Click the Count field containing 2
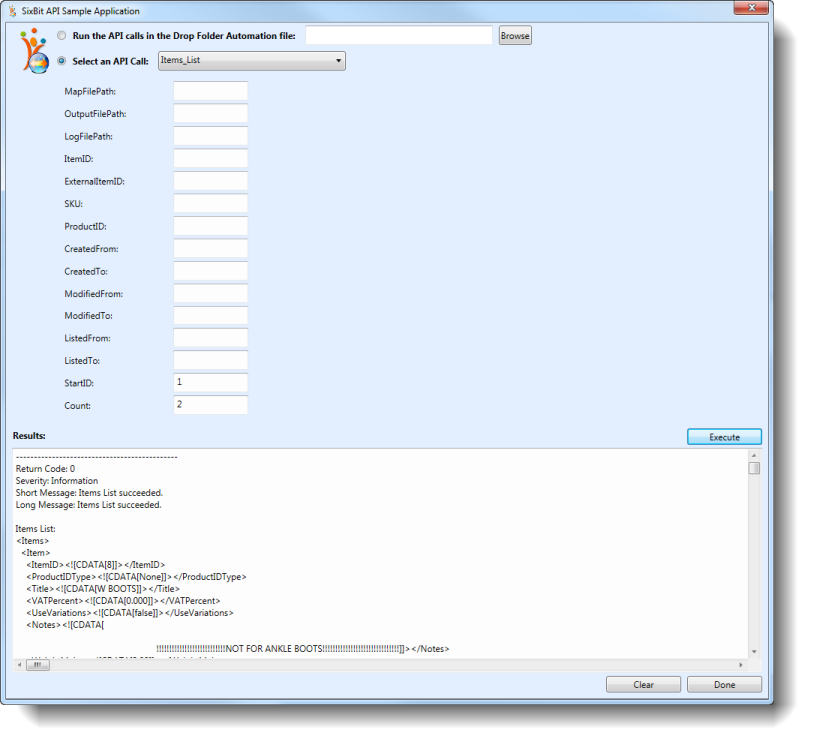This screenshot has height=745, width=814. 210,405
